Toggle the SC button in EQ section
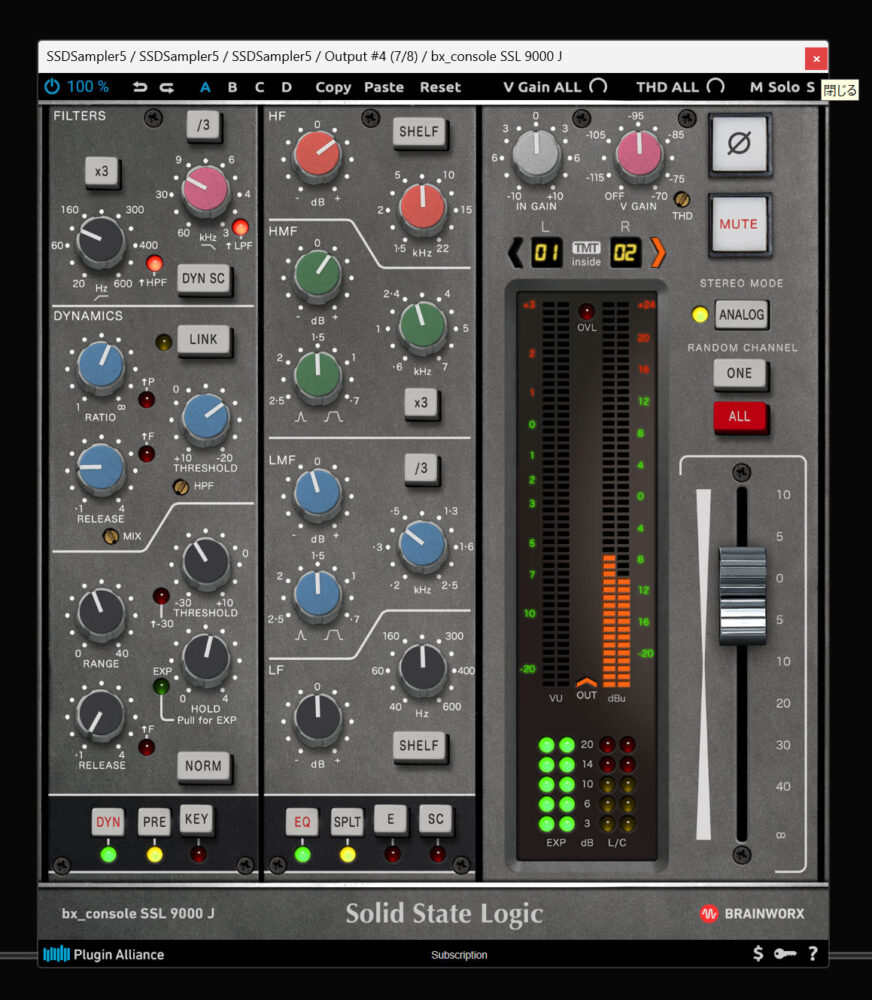 (x=436, y=819)
